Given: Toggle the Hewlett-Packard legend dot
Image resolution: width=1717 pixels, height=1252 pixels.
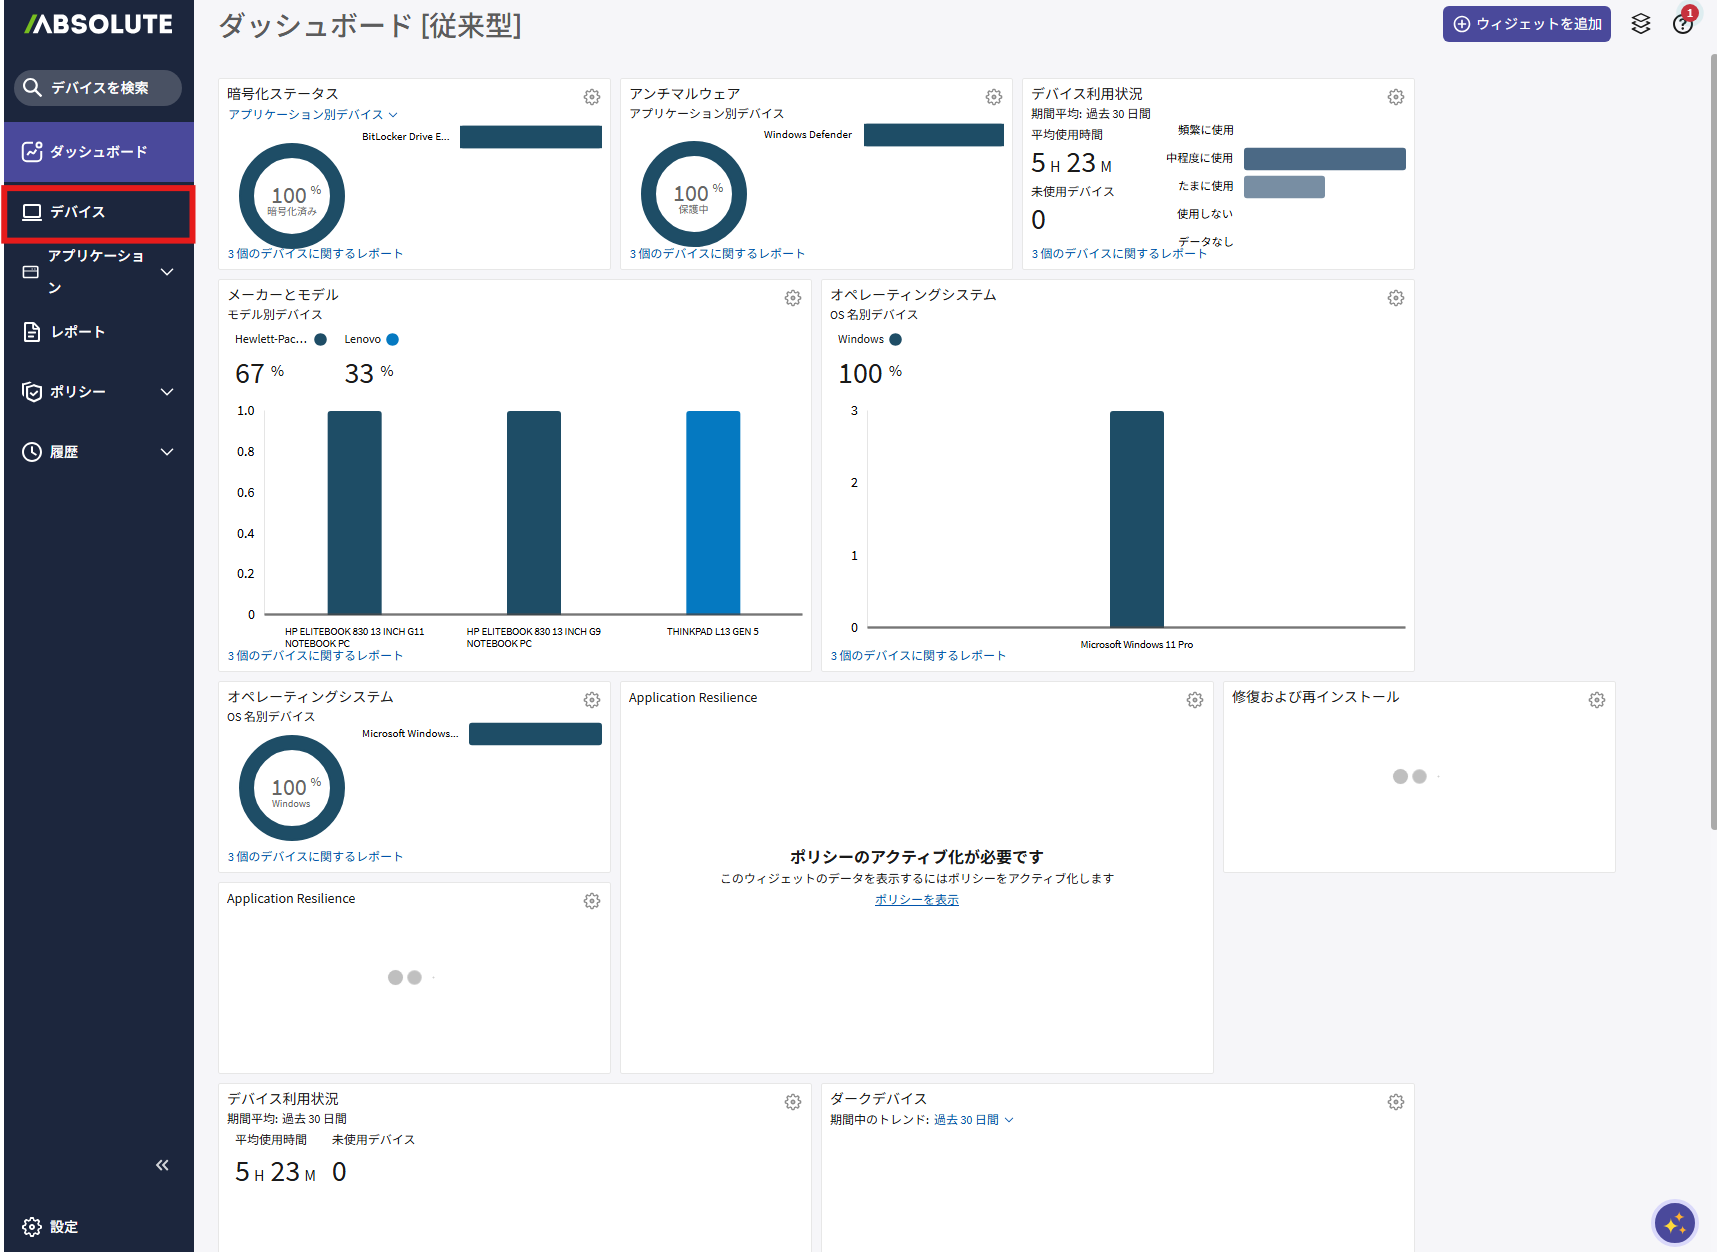Looking at the screenshot, I should coord(320,340).
